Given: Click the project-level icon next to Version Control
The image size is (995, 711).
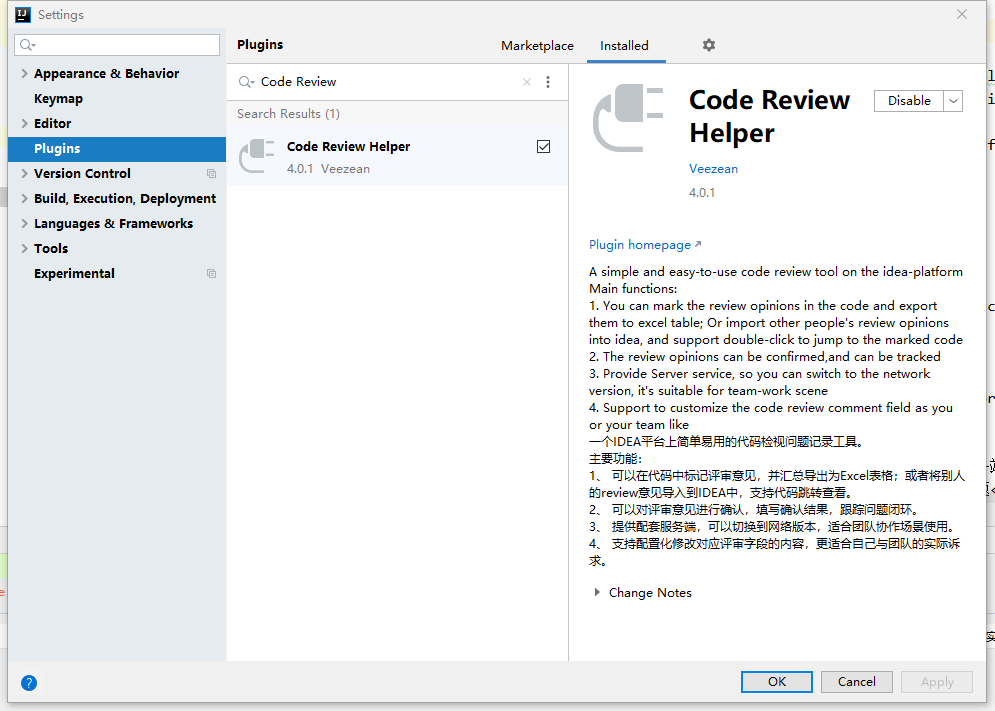Looking at the screenshot, I should 211,173.
